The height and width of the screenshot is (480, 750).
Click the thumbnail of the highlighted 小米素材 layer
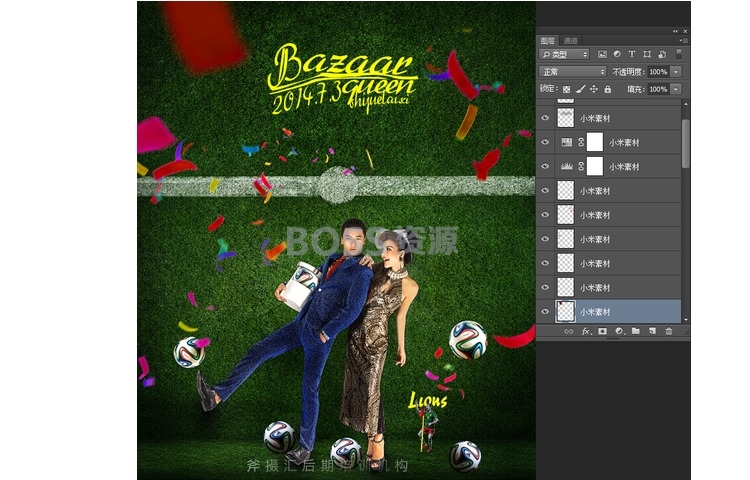click(565, 312)
